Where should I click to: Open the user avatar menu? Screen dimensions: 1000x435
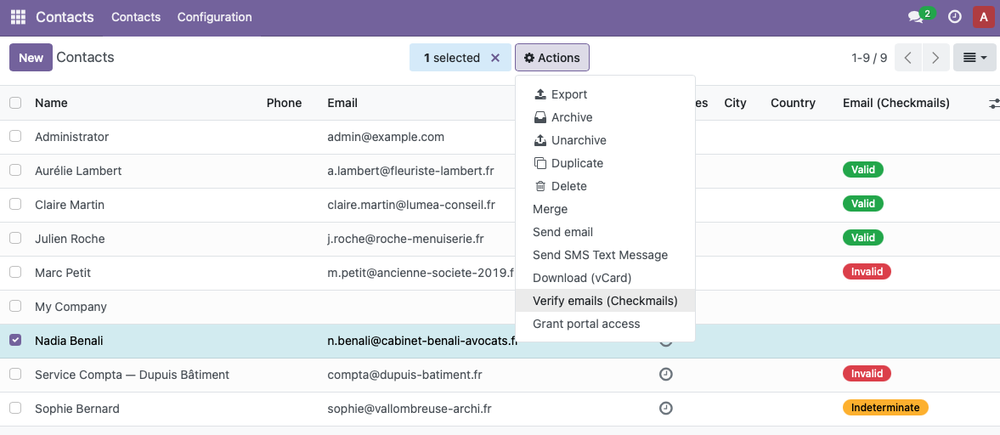[983, 17]
